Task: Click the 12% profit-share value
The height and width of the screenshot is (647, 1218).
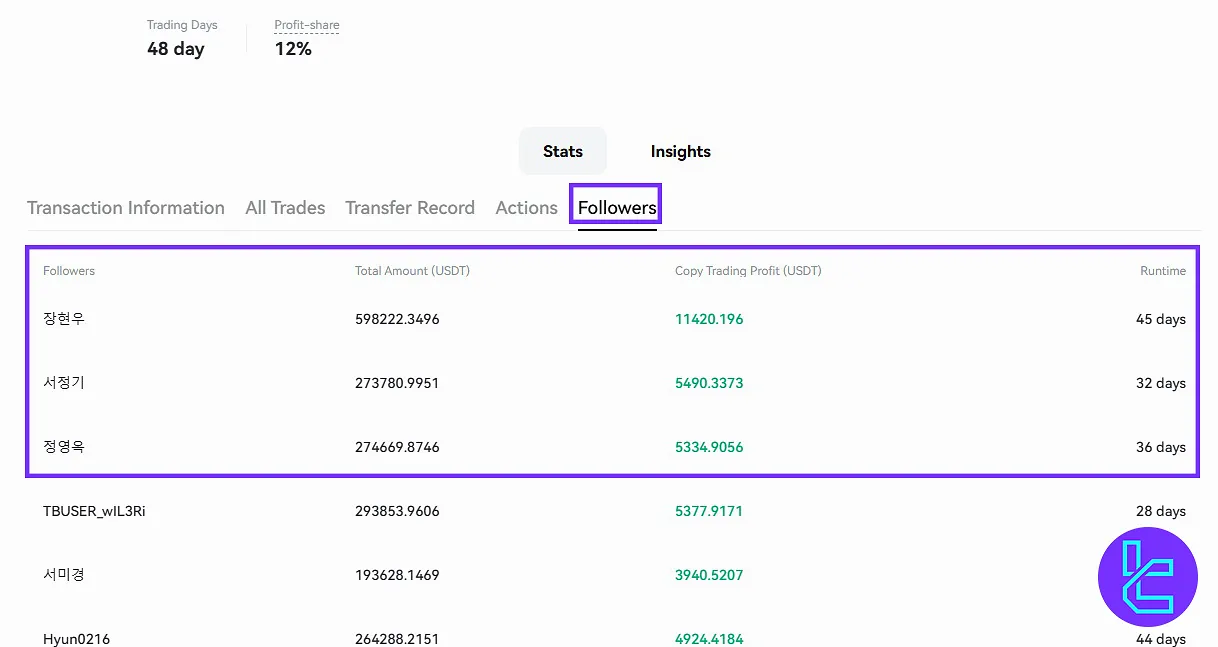Action: [293, 48]
